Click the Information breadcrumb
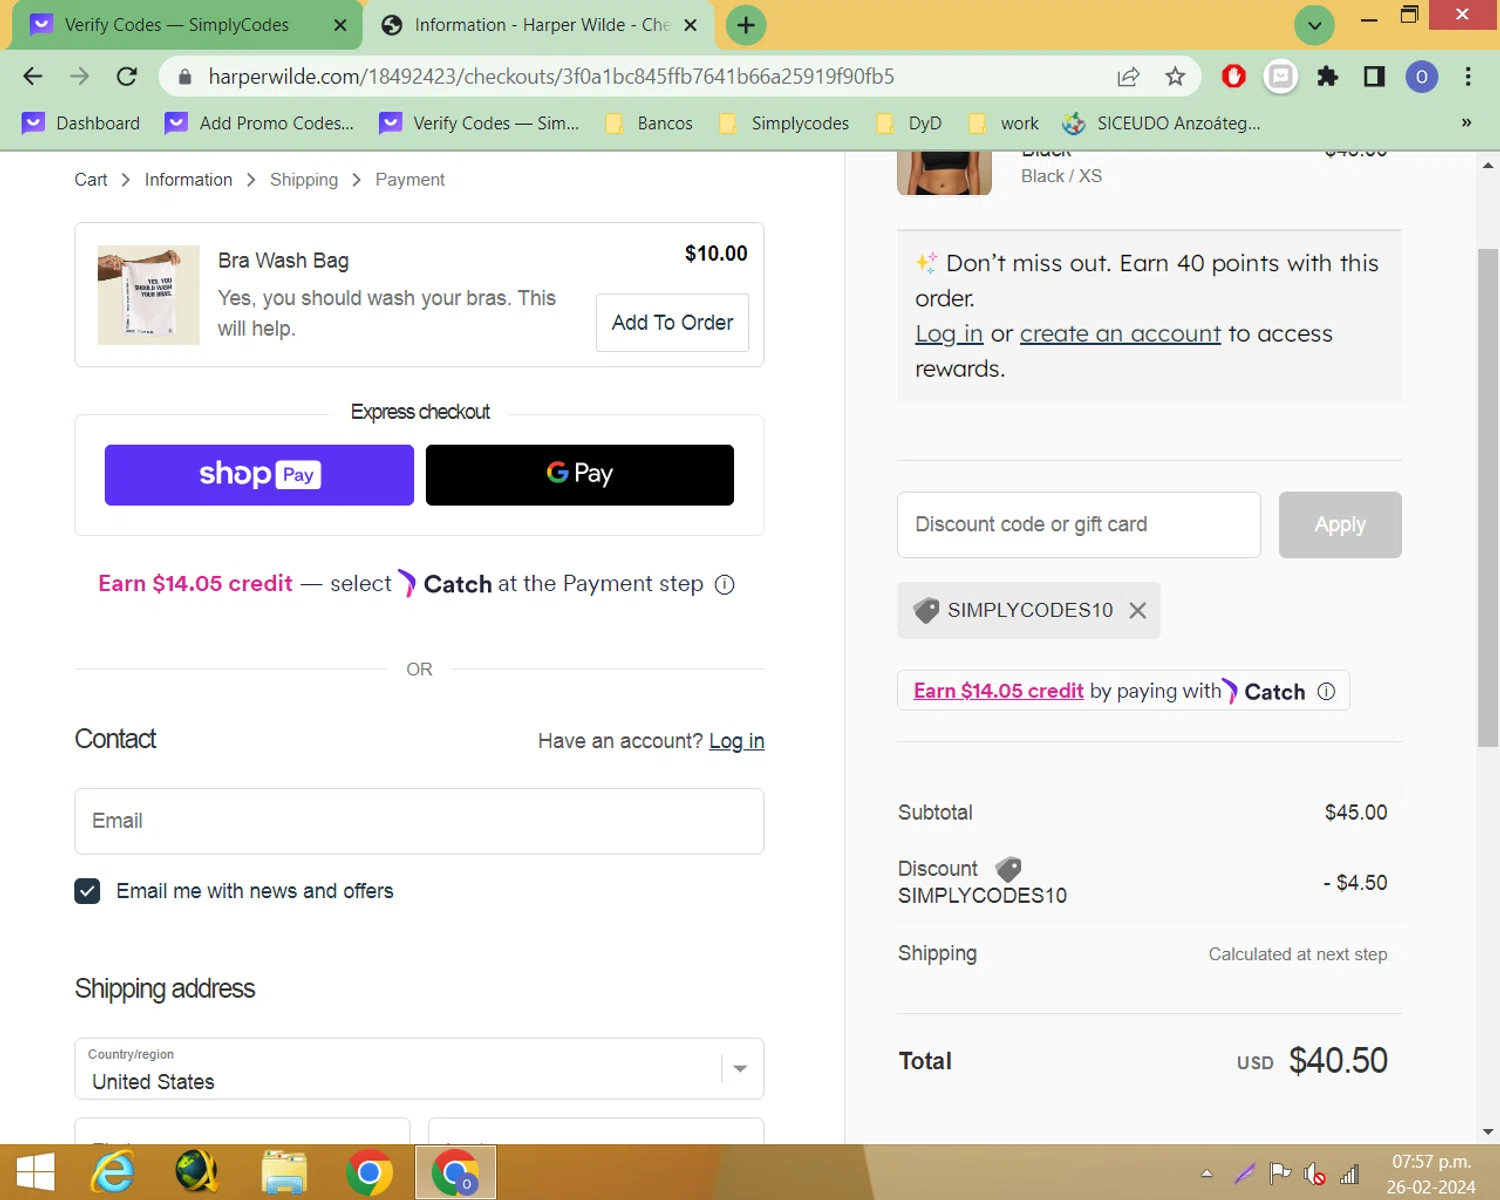This screenshot has height=1200, width=1500. [x=188, y=180]
